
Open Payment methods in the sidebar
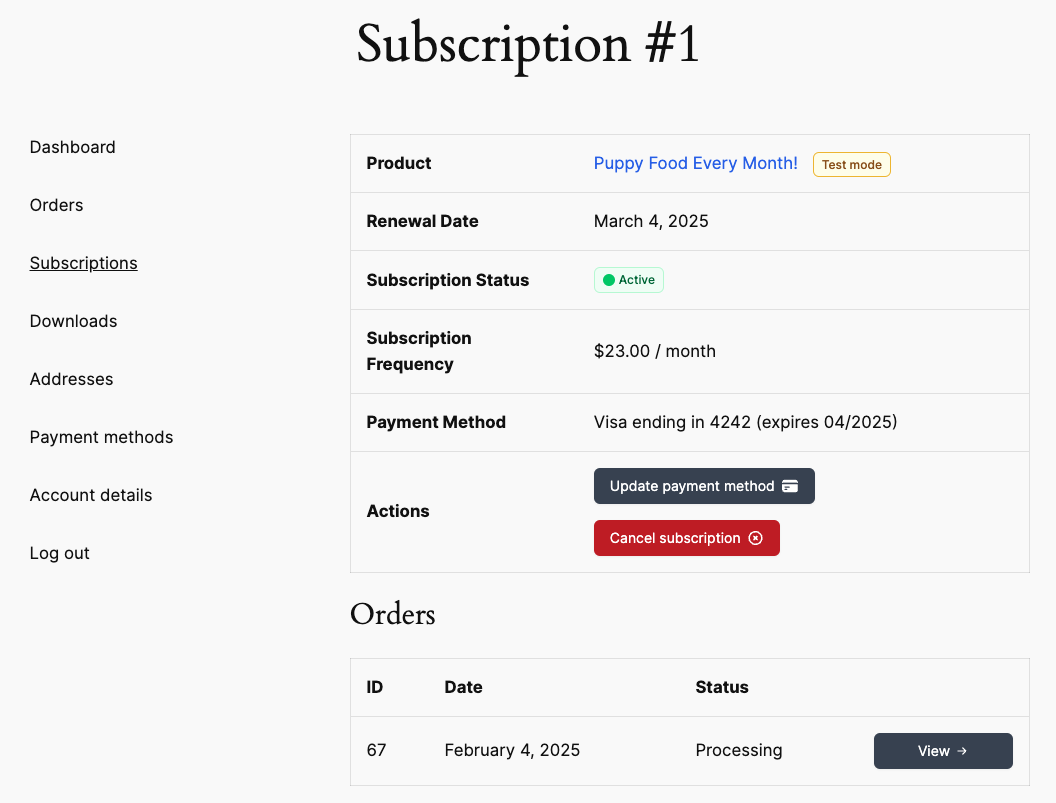[x=102, y=437]
